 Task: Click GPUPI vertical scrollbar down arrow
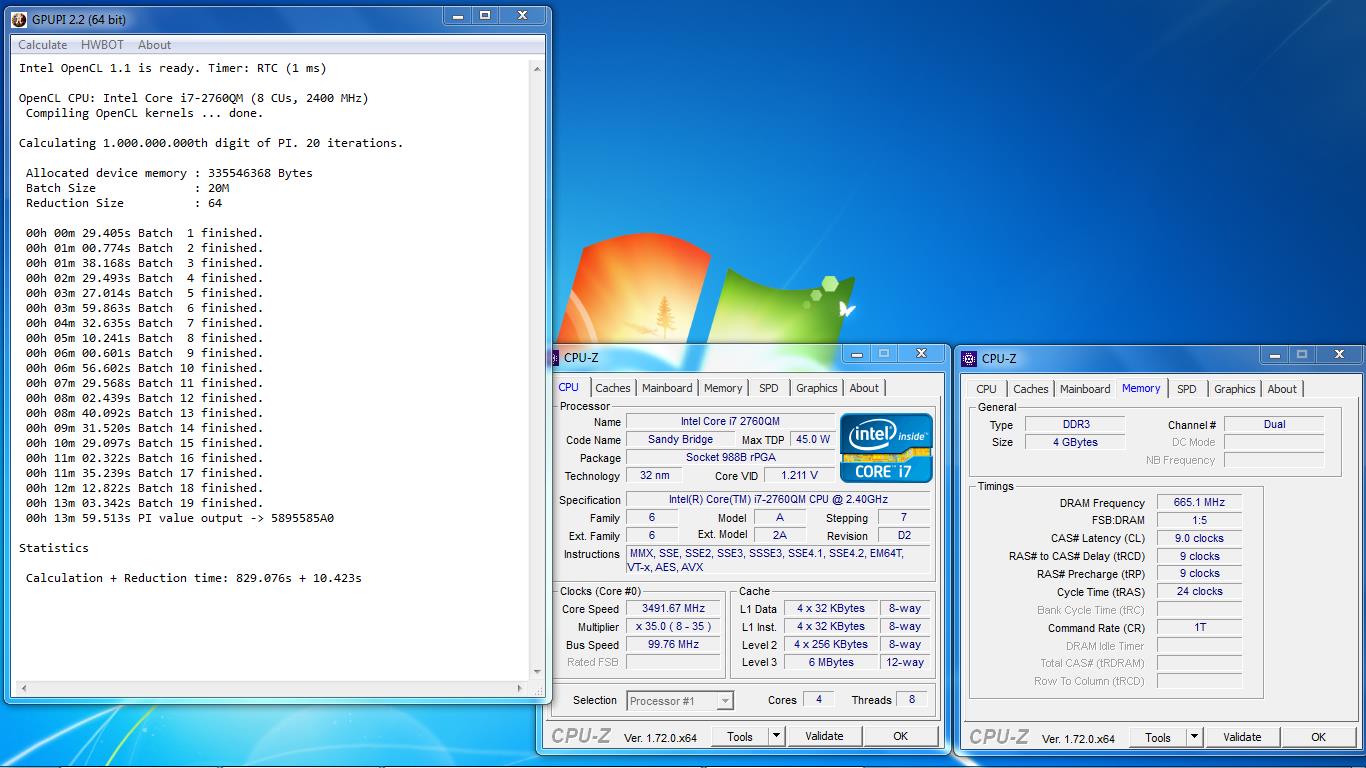(x=537, y=672)
